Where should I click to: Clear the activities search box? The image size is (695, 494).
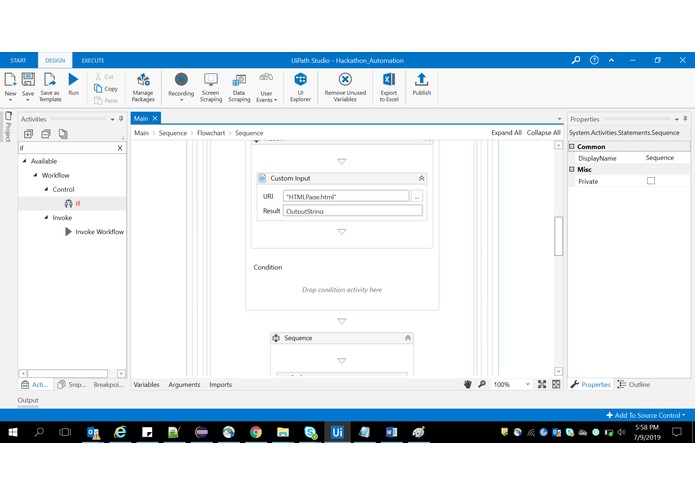120,148
